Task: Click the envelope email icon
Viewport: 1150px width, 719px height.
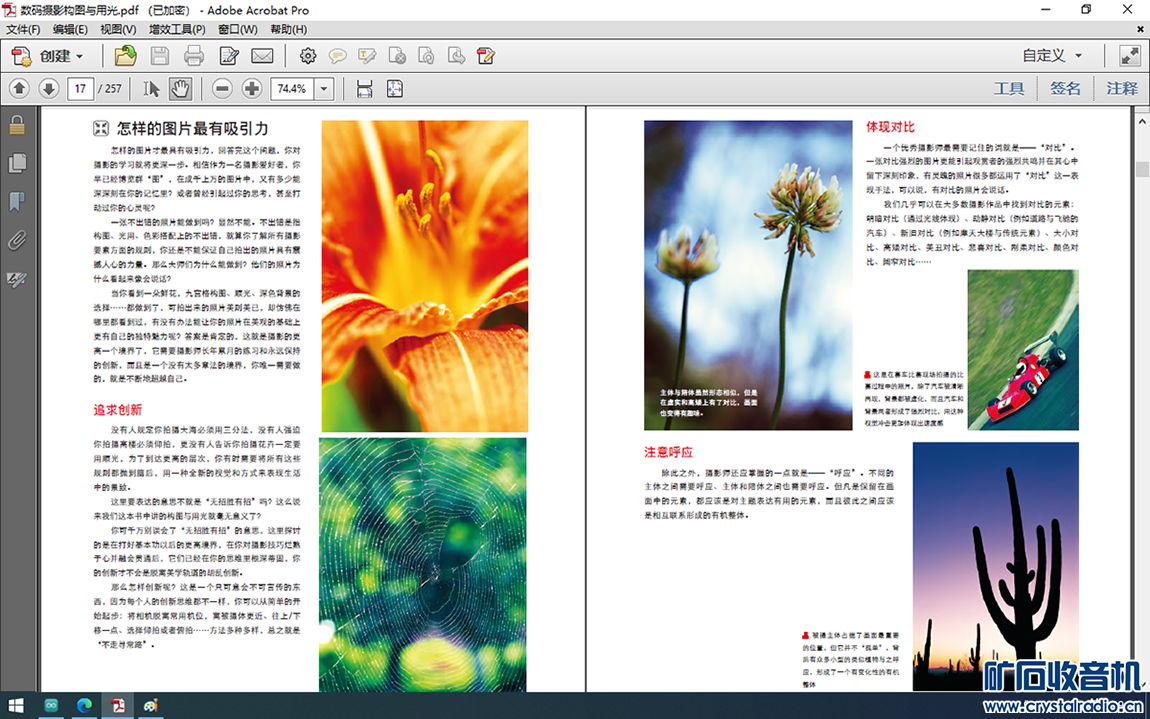Action: tap(262, 56)
